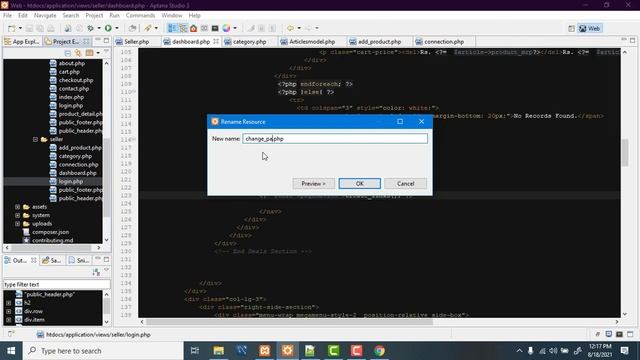The width and height of the screenshot is (640, 360).
Task: Click the Outline sort toolbar icon
Action: (x=96, y=272)
